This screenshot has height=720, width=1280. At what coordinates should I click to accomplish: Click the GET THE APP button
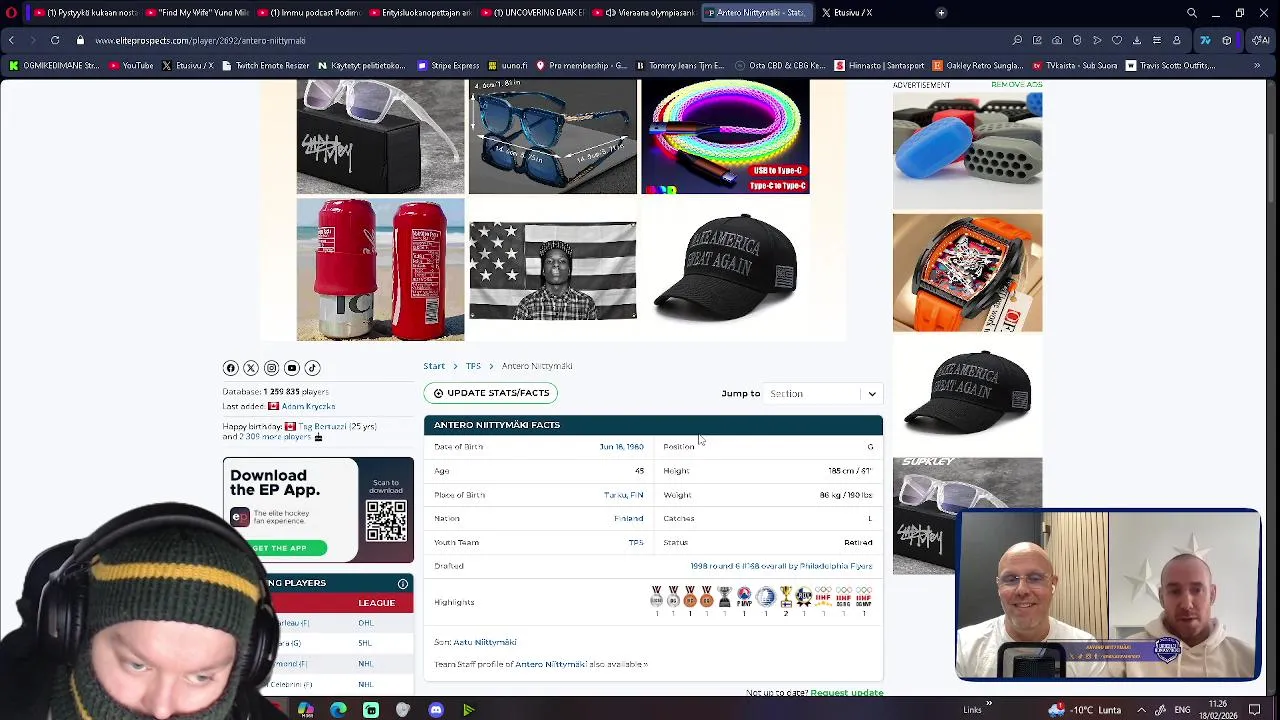click(x=279, y=548)
